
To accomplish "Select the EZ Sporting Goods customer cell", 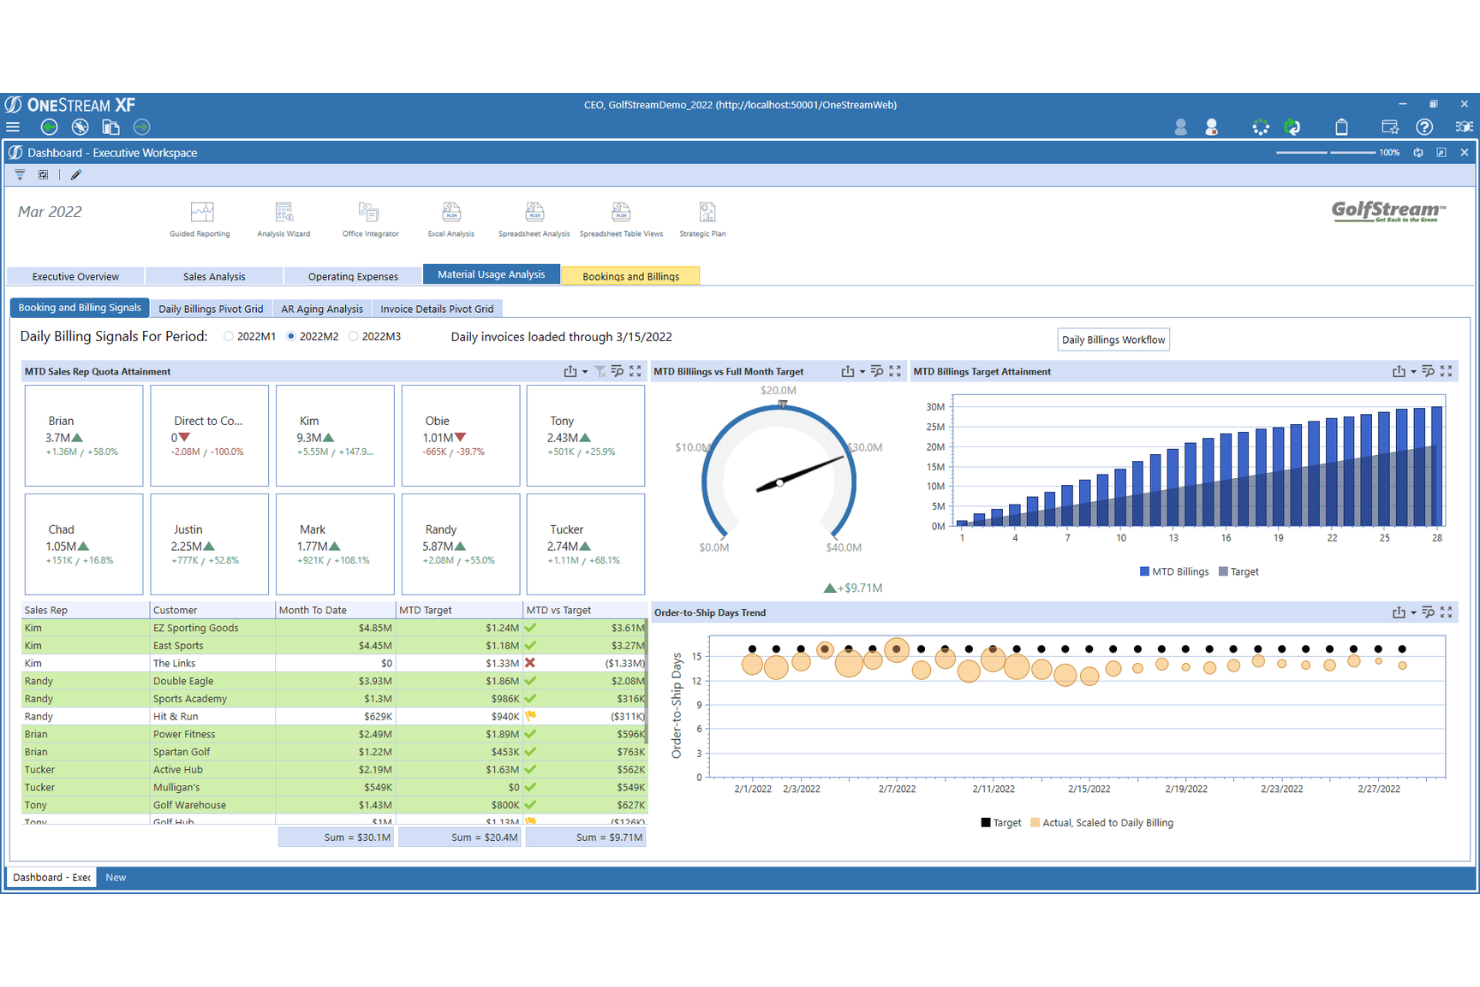I will click(213, 628).
